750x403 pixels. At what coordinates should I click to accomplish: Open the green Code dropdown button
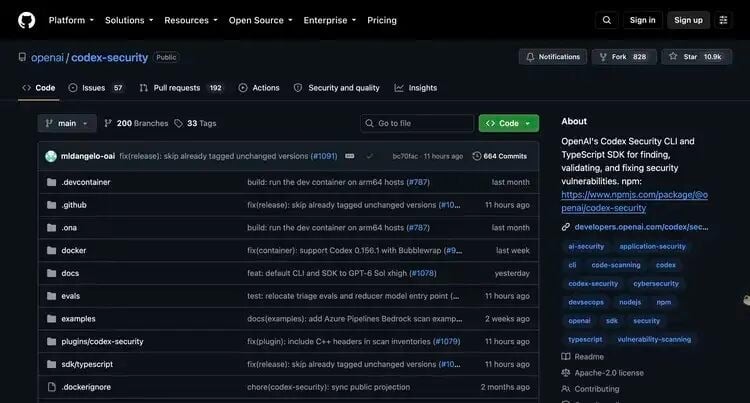tap(508, 123)
